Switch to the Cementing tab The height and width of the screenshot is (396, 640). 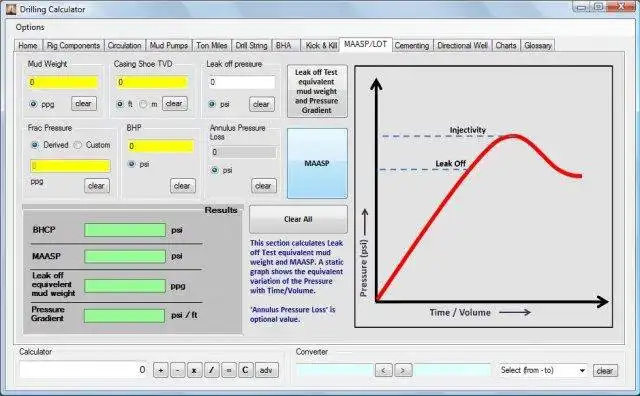[412, 45]
